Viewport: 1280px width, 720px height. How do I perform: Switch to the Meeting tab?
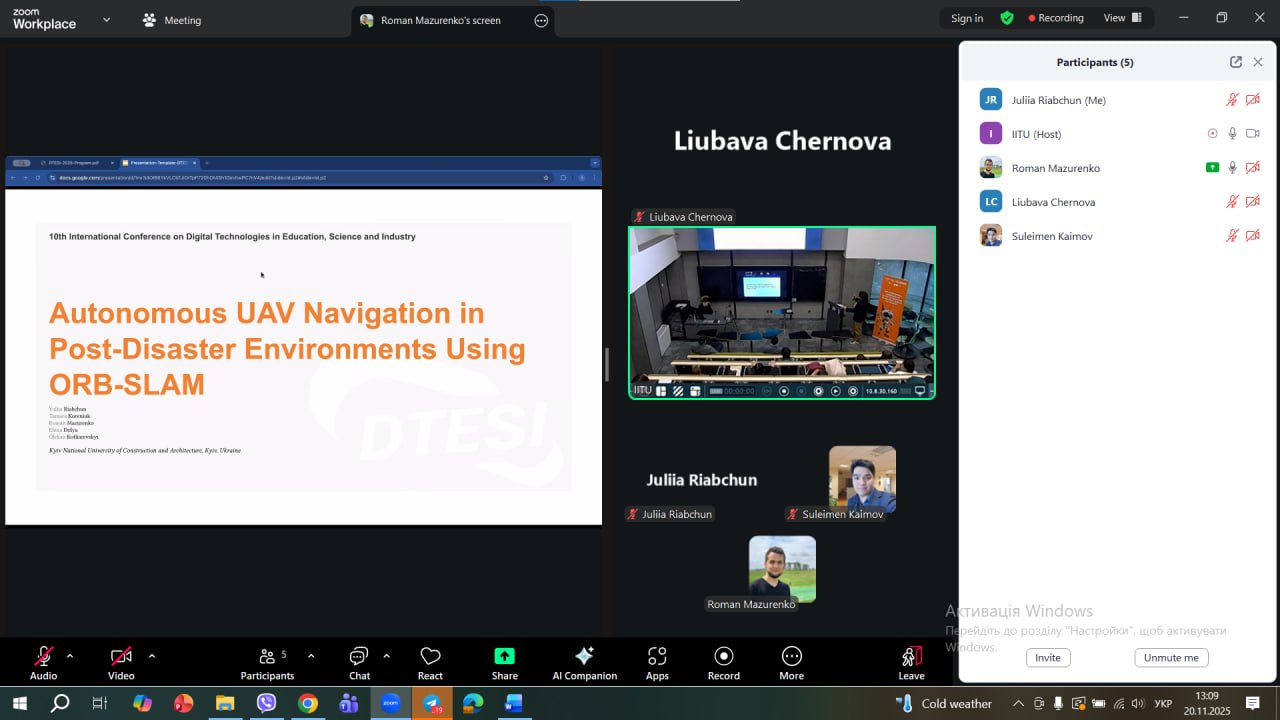172,20
